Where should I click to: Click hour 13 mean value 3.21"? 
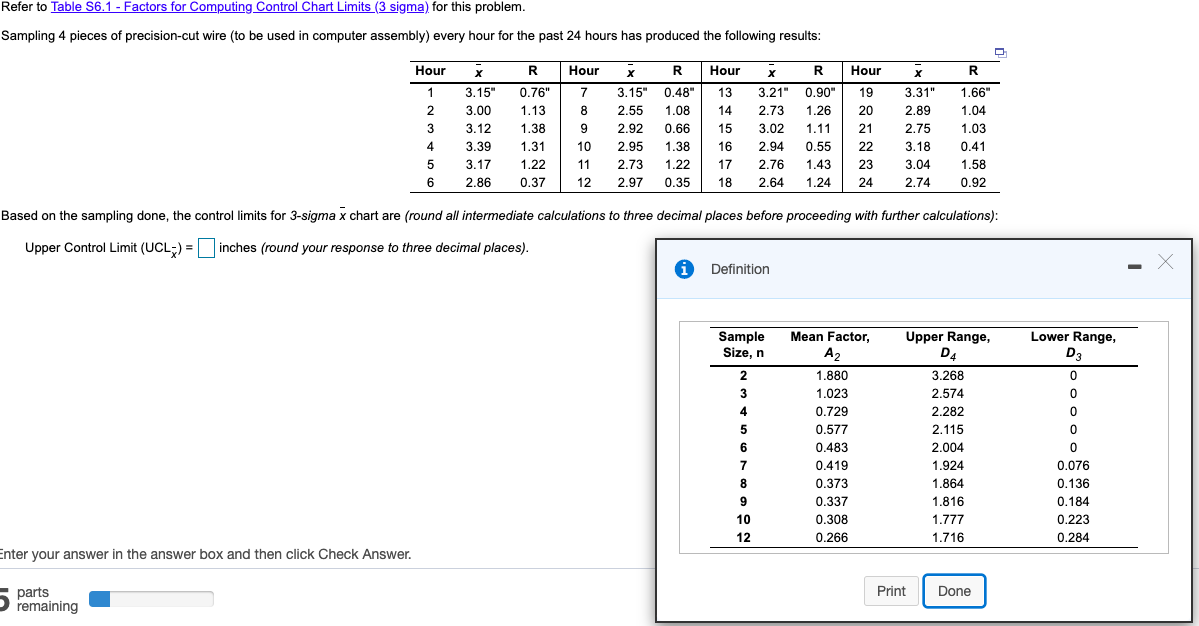[x=773, y=92]
